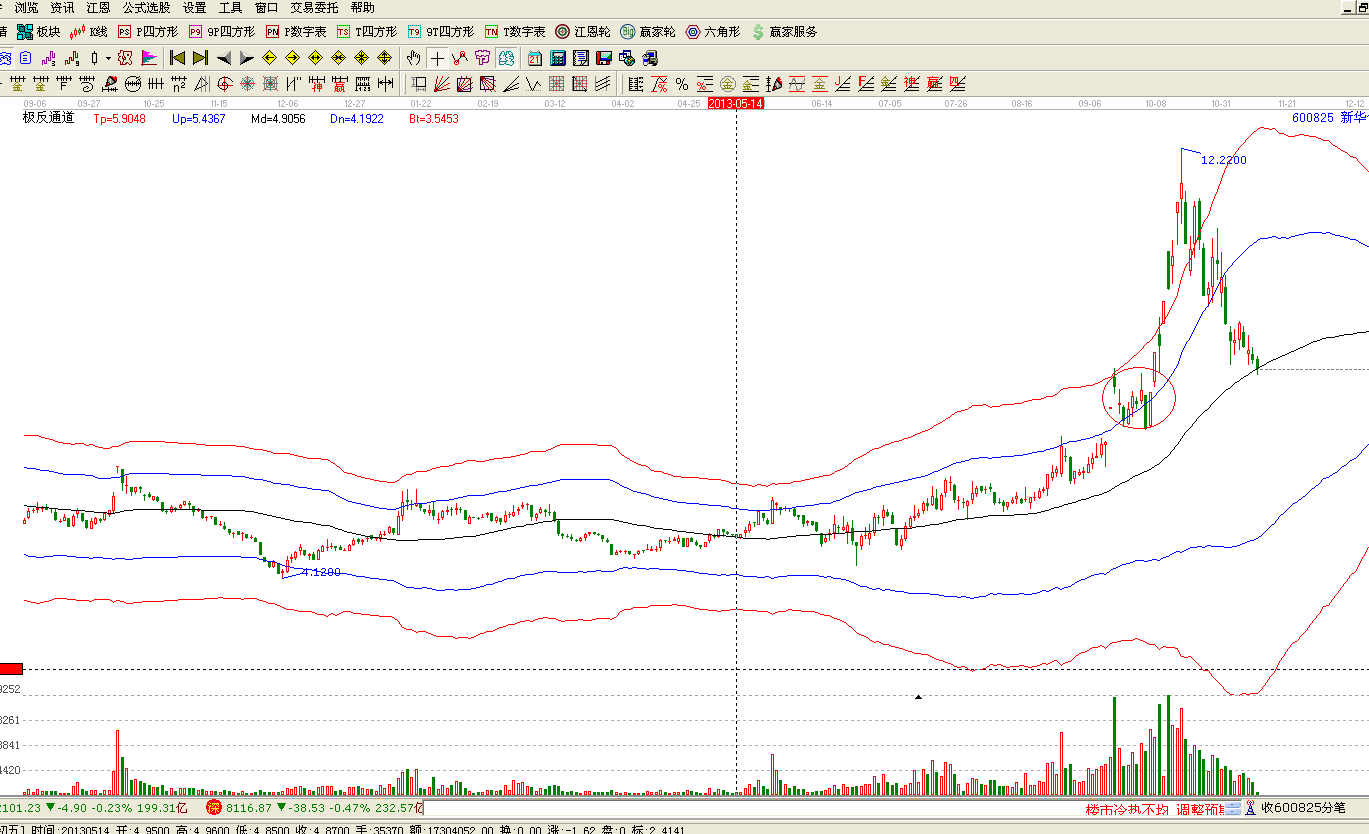The image size is (1369, 834).
Task: Click the K线 chart button
Action: [88, 32]
